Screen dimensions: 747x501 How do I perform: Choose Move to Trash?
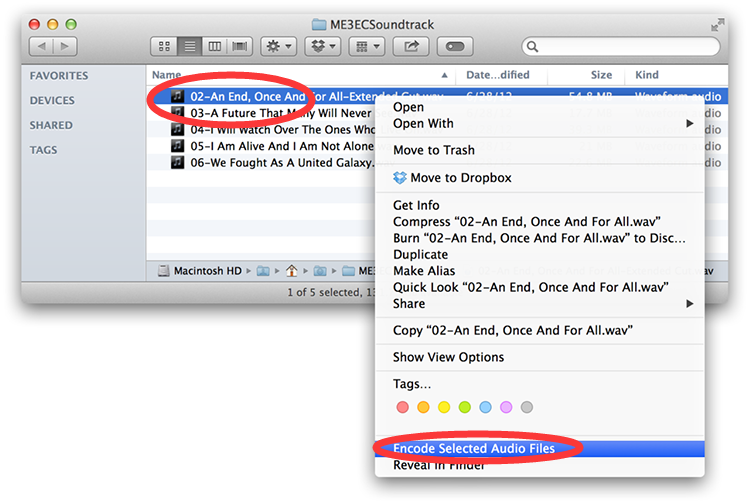point(540,150)
